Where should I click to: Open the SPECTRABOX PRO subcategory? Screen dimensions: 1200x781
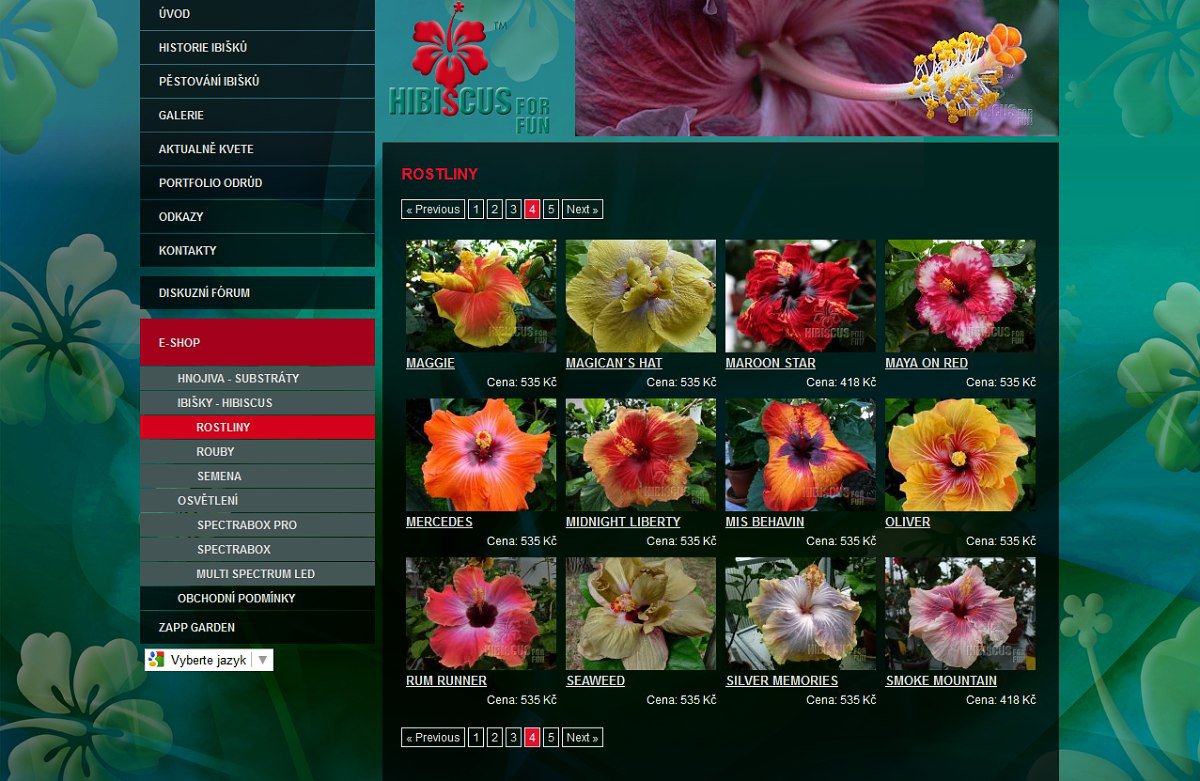tap(258, 525)
